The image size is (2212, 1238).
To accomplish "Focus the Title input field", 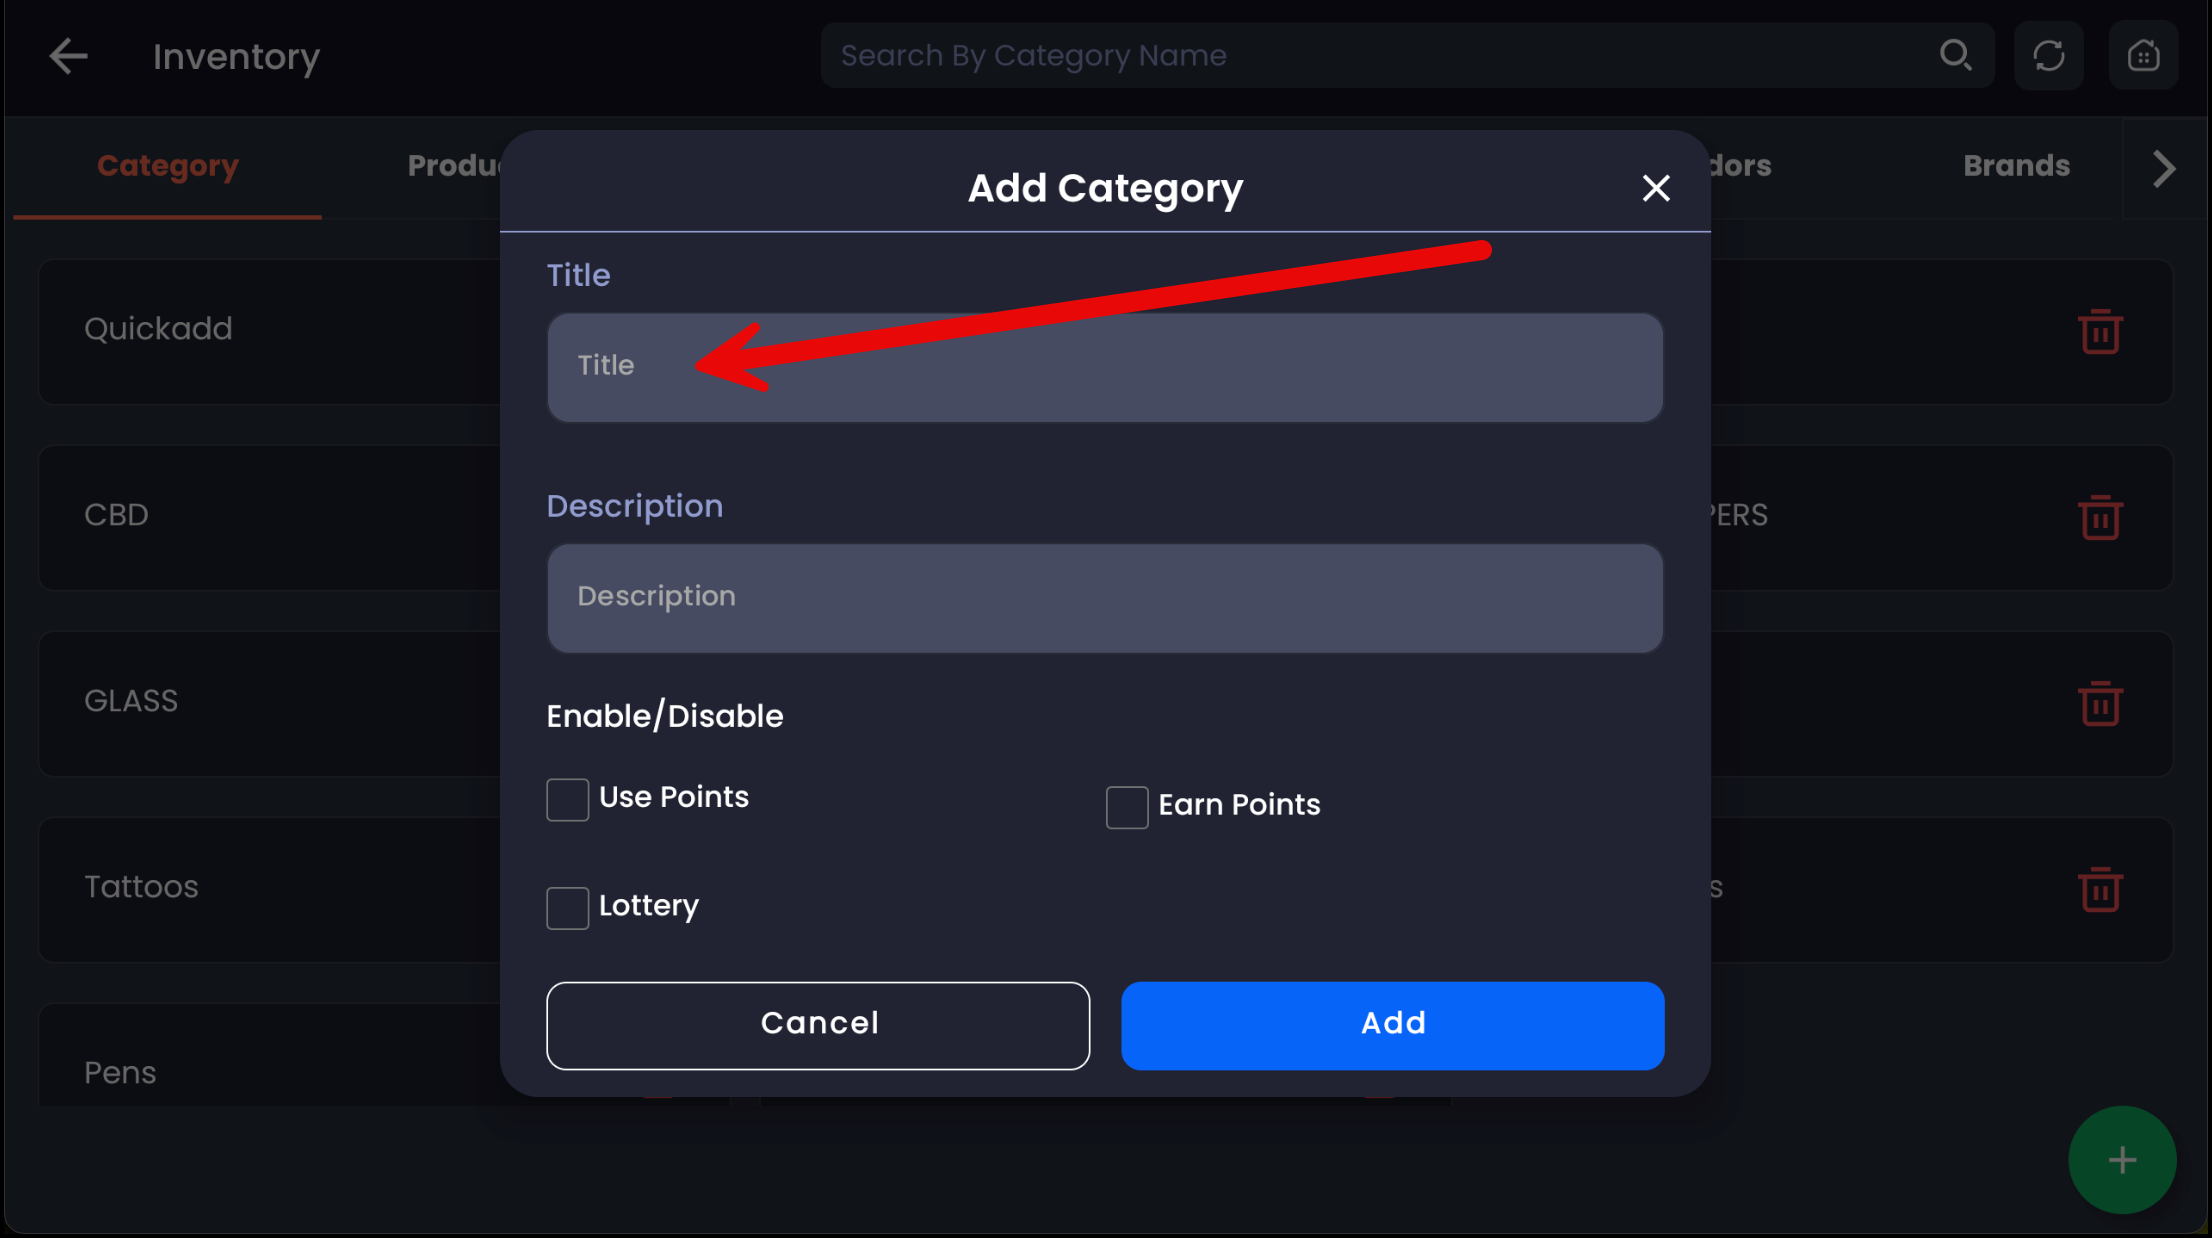I will click(x=1104, y=367).
